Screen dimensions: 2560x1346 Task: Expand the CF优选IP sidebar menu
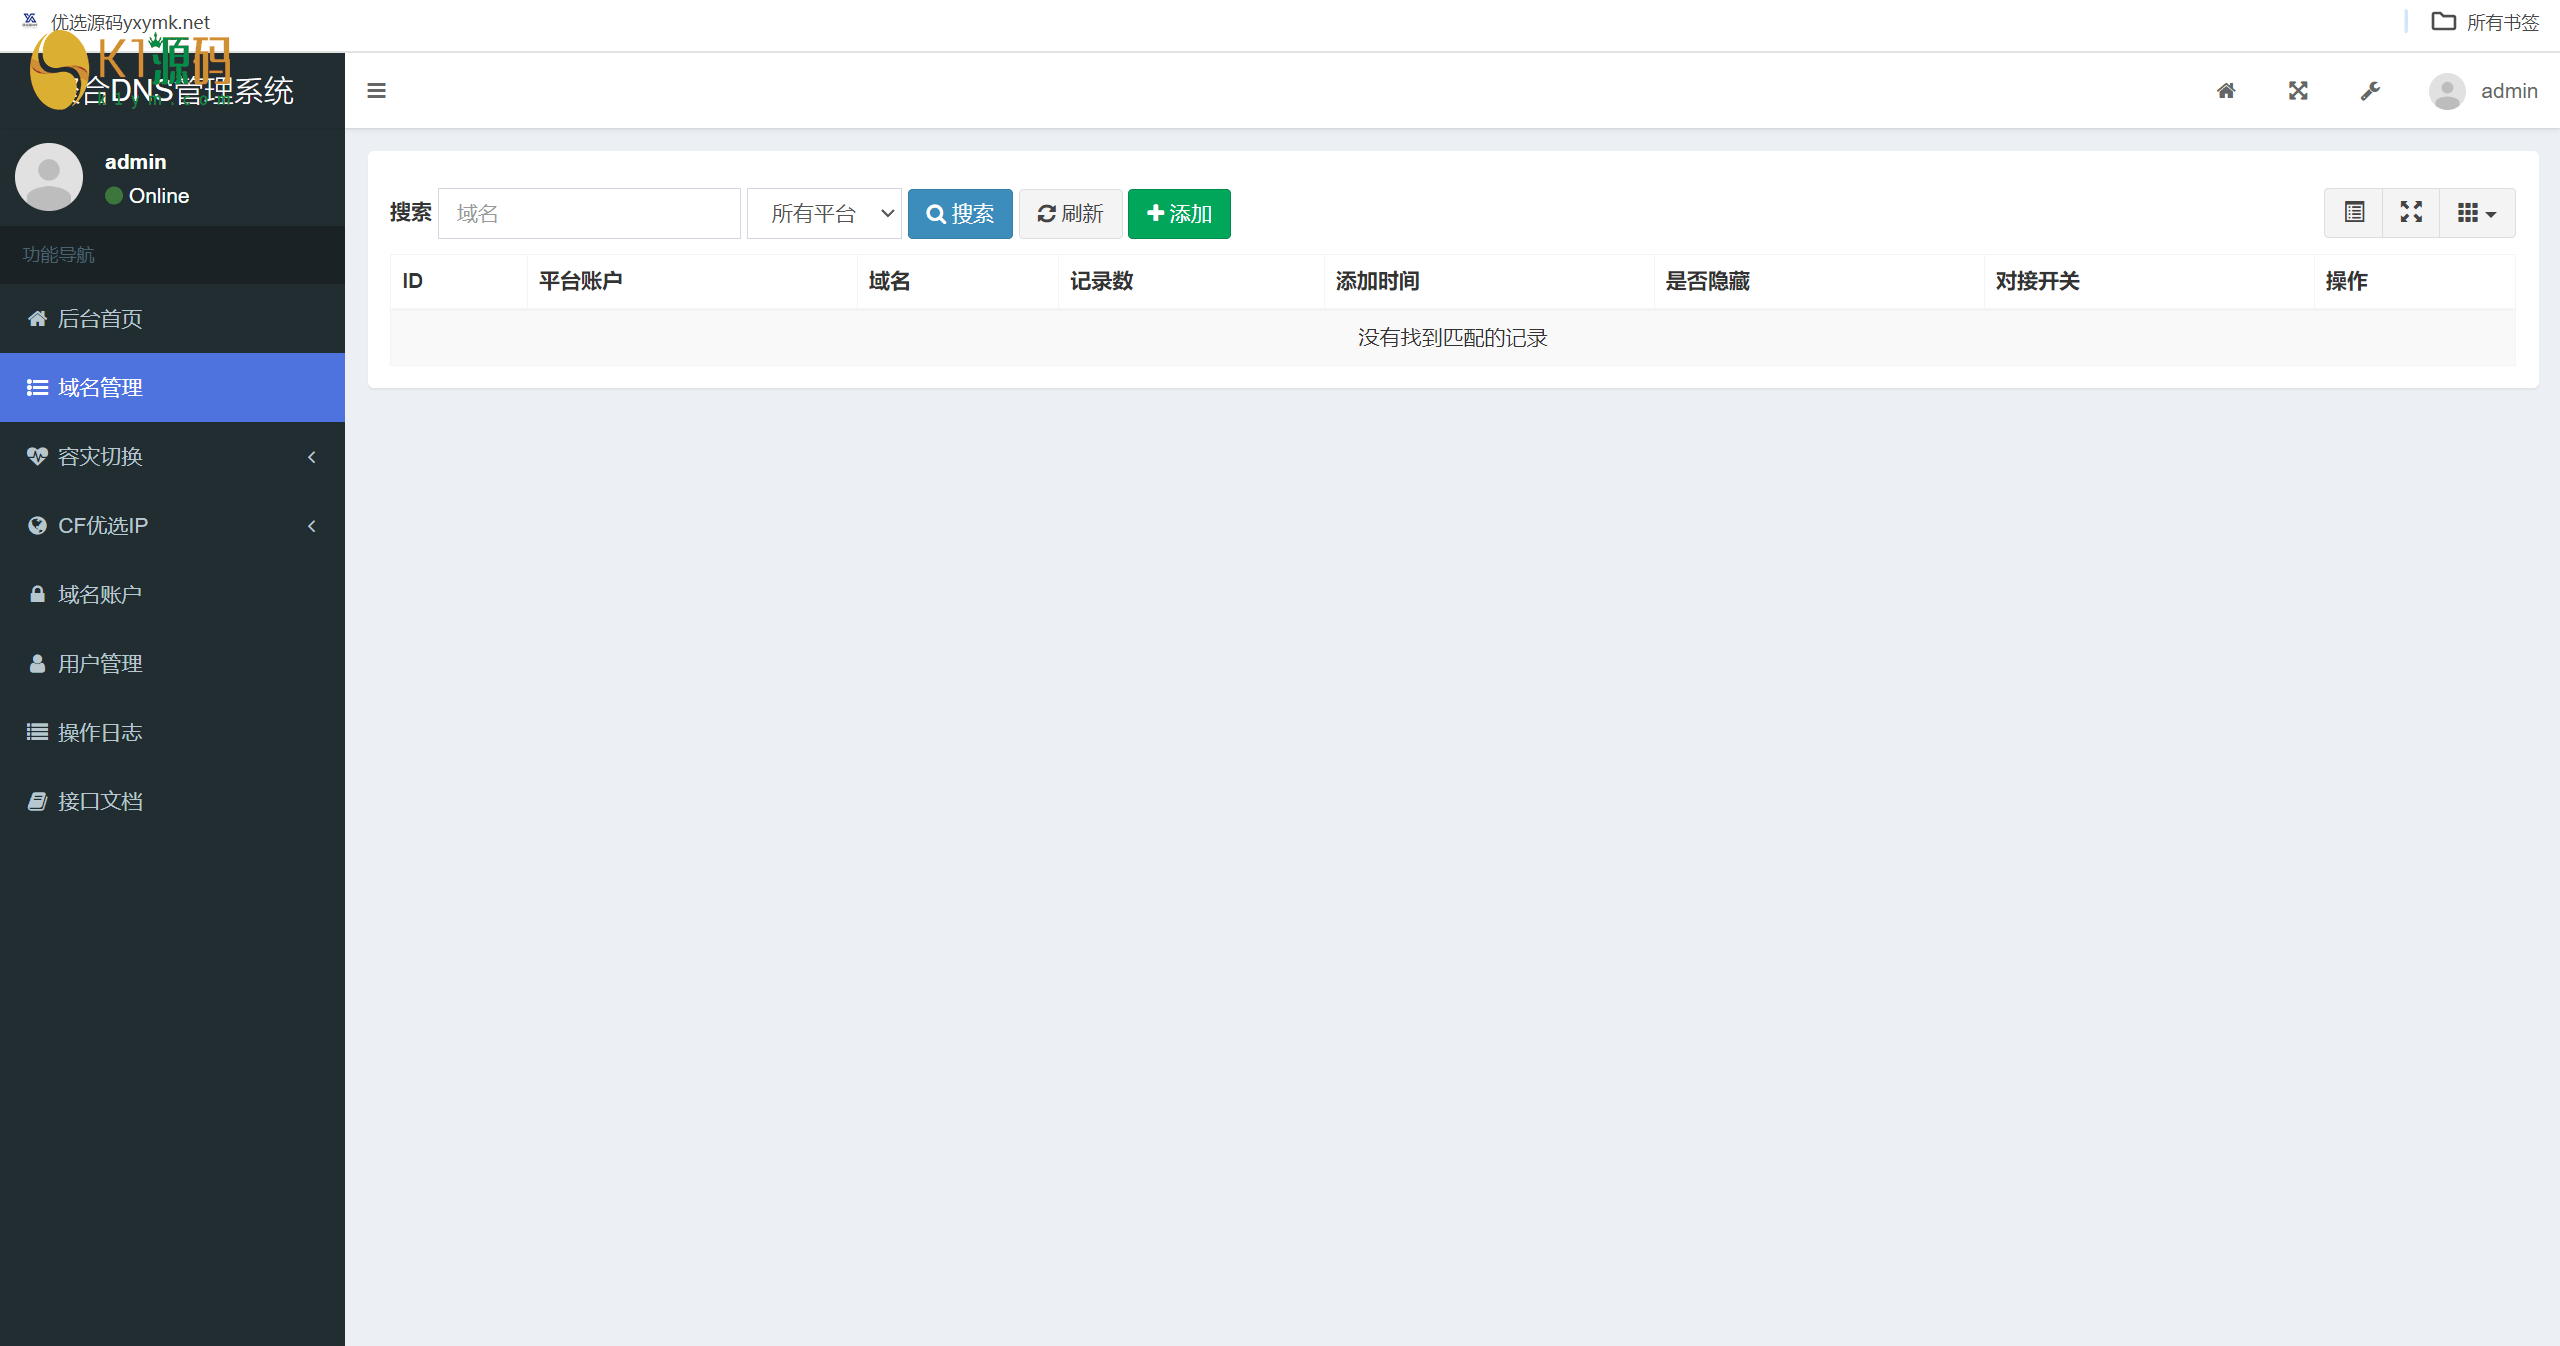[x=172, y=526]
